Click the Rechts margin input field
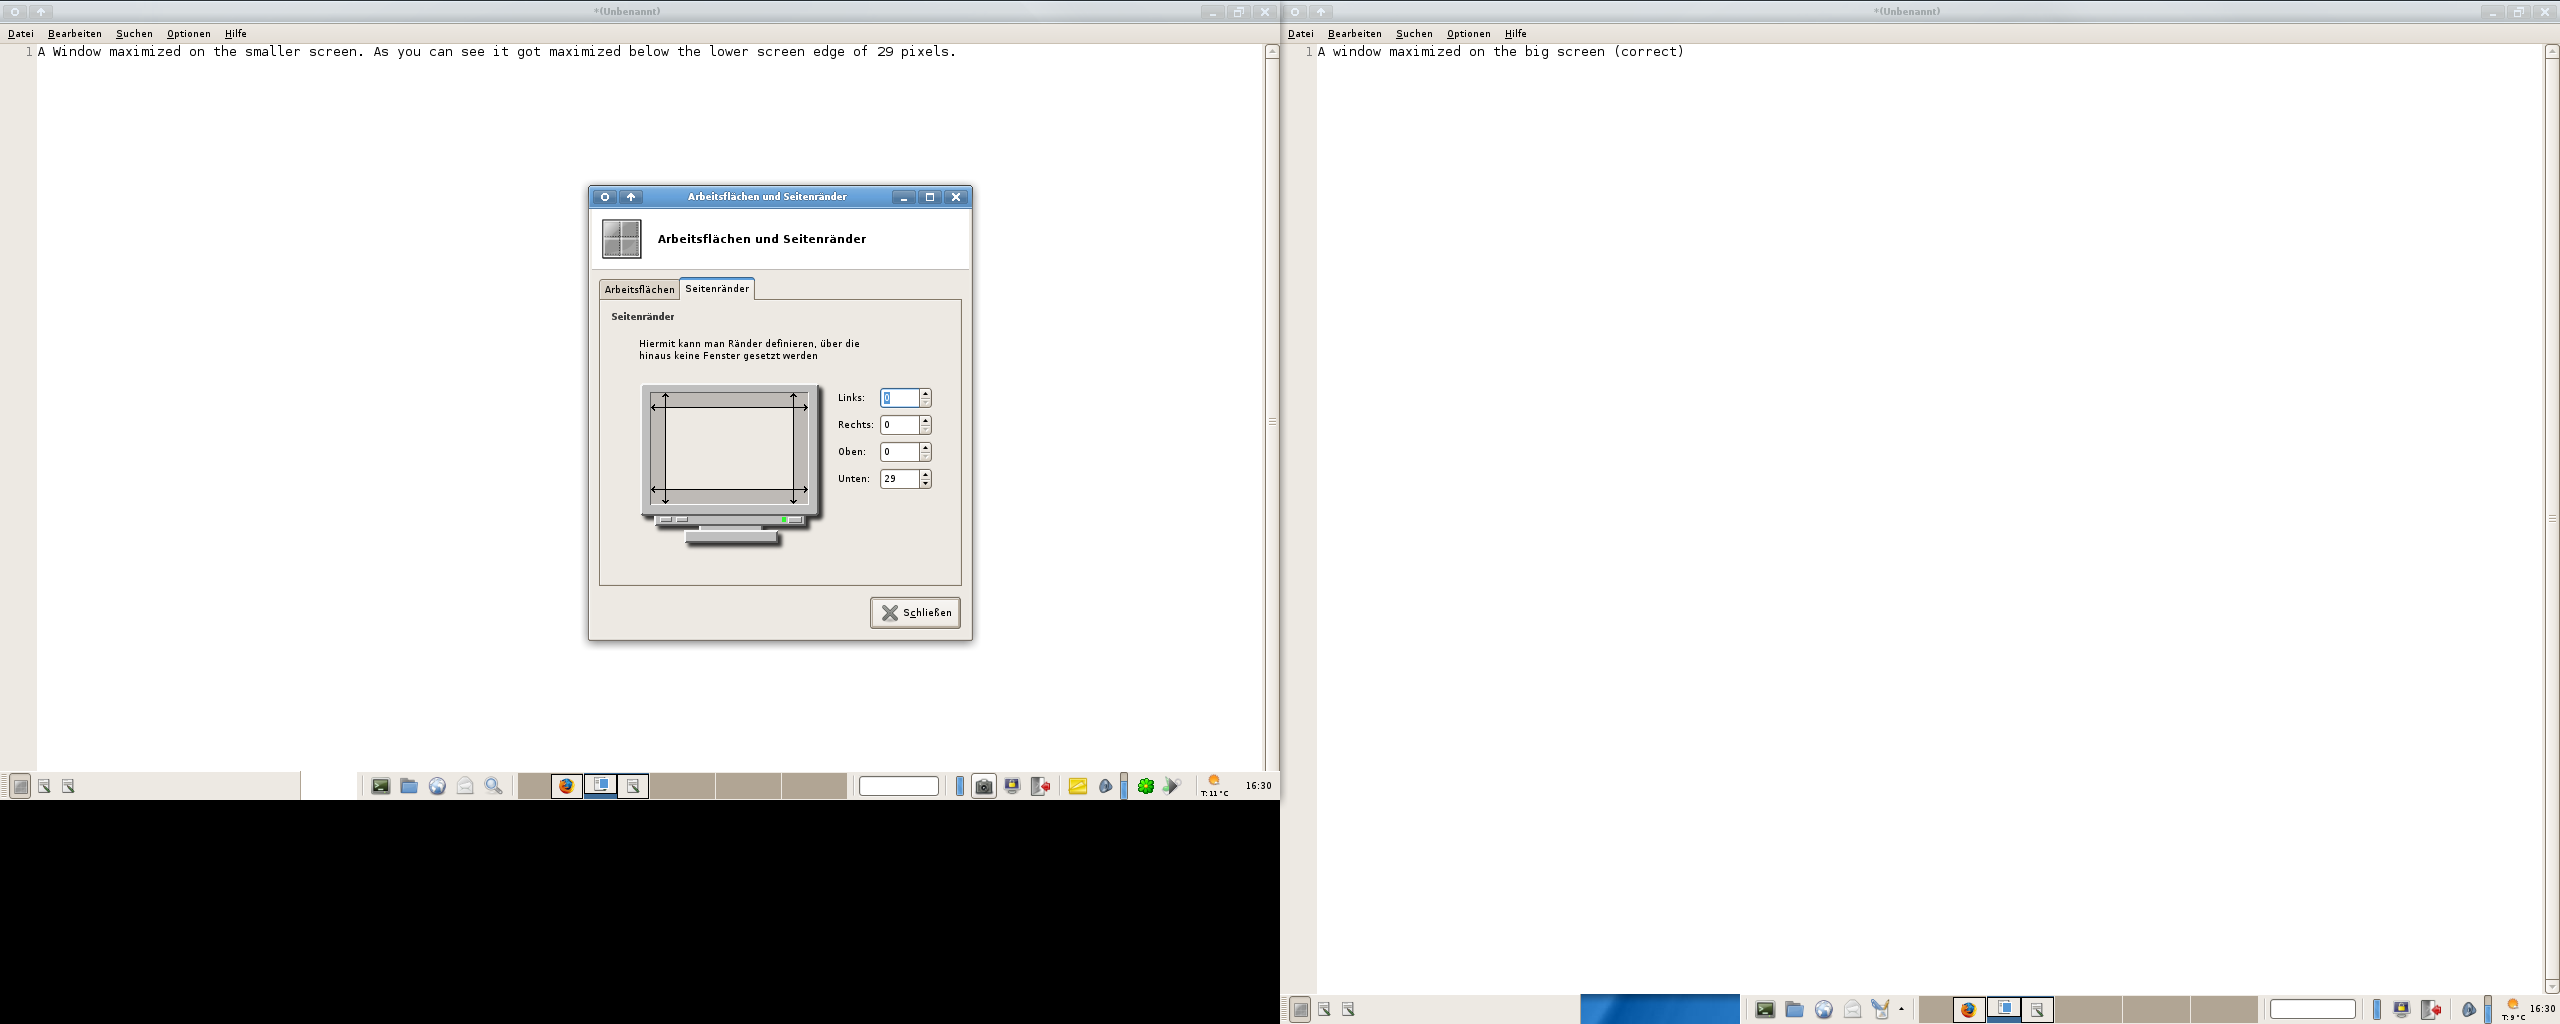This screenshot has width=2560, height=1024. click(899, 425)
